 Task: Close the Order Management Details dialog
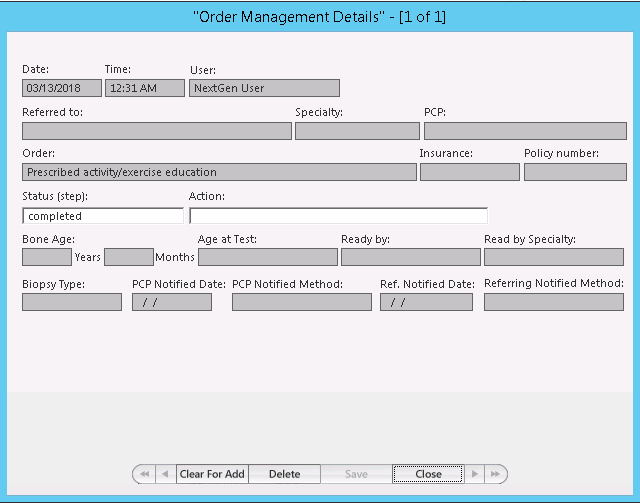click(x=428, y=474)
